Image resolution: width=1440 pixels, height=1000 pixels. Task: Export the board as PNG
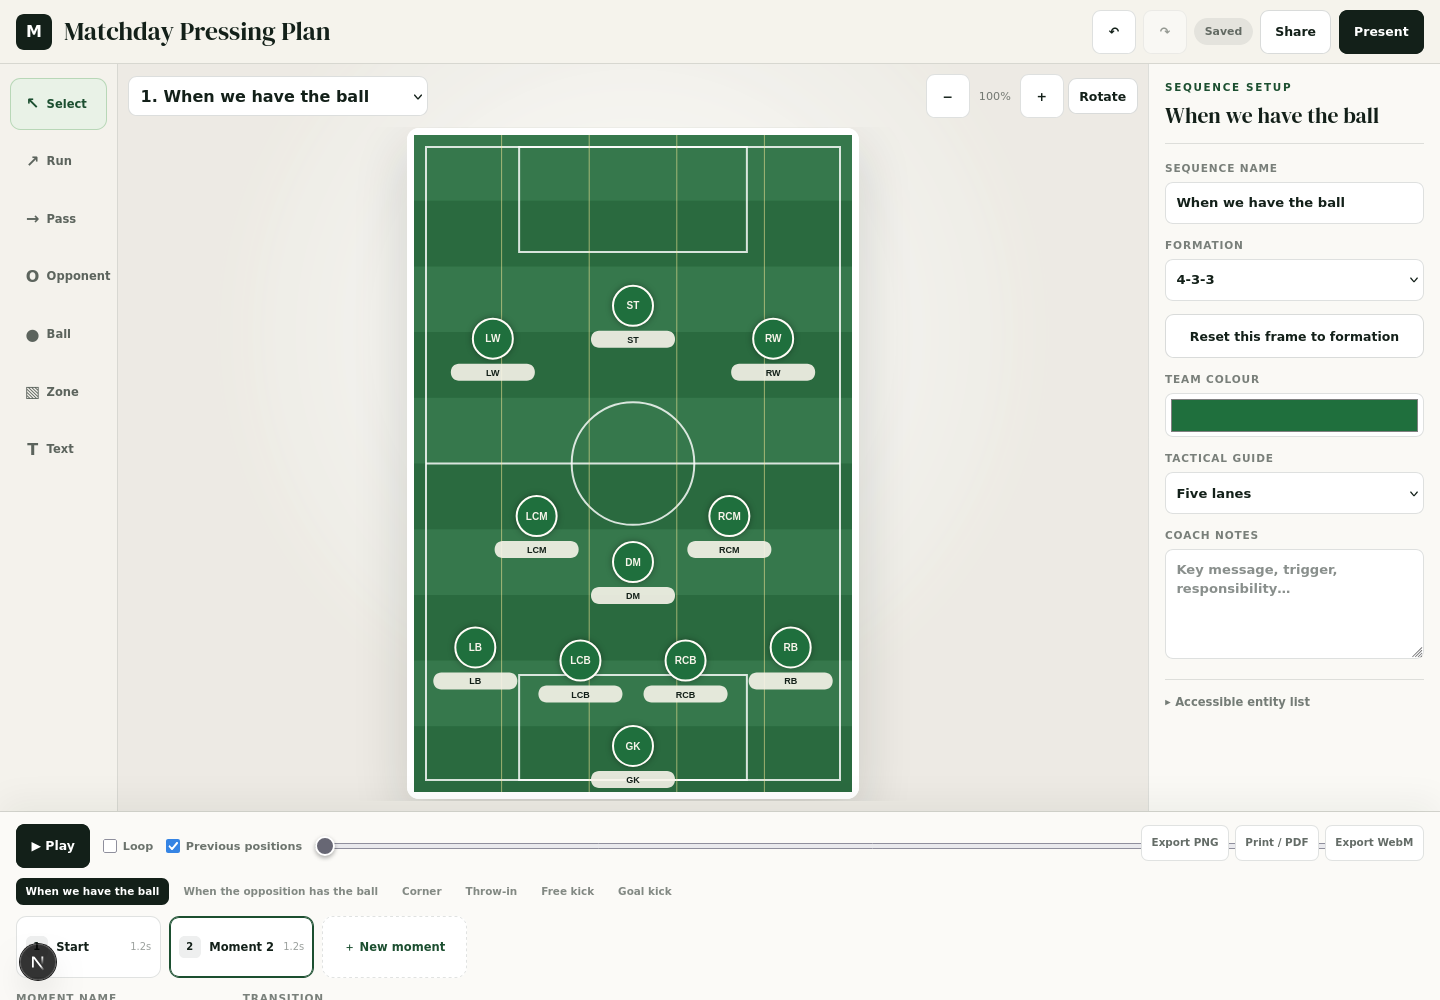click(1185, 843)
